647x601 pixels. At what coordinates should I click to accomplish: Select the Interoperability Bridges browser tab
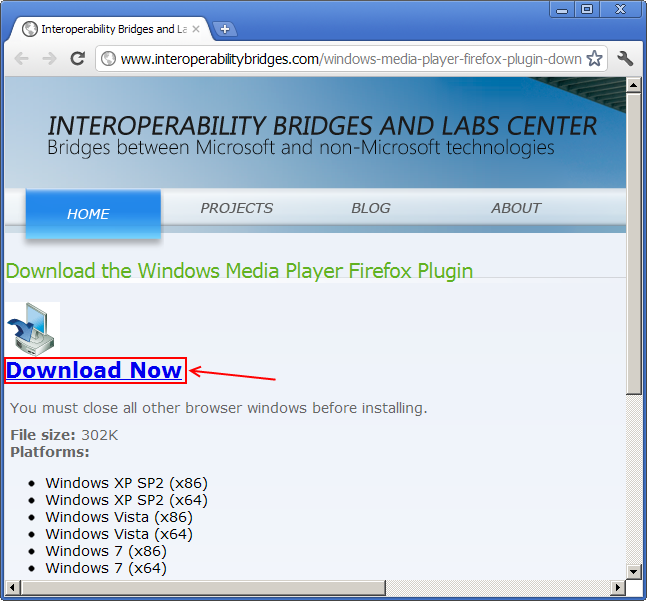pyautogui.click(x=110, y=29)
